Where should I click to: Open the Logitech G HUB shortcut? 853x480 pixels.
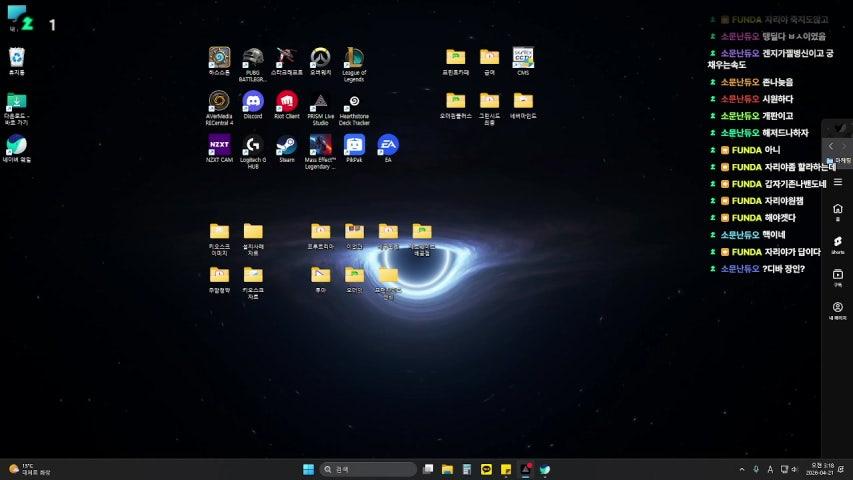click(x=253, y=145)
